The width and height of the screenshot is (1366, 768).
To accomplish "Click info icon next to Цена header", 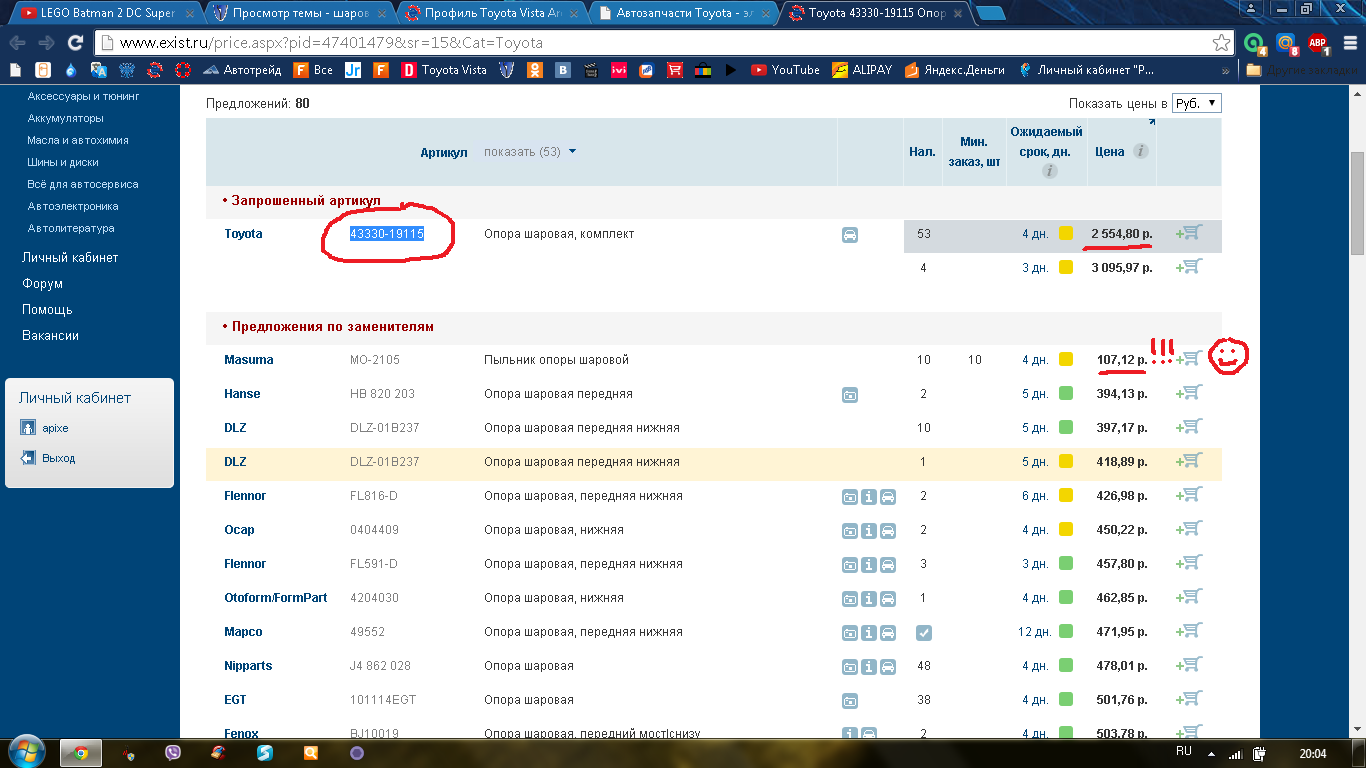I will tap(1140, 152).
